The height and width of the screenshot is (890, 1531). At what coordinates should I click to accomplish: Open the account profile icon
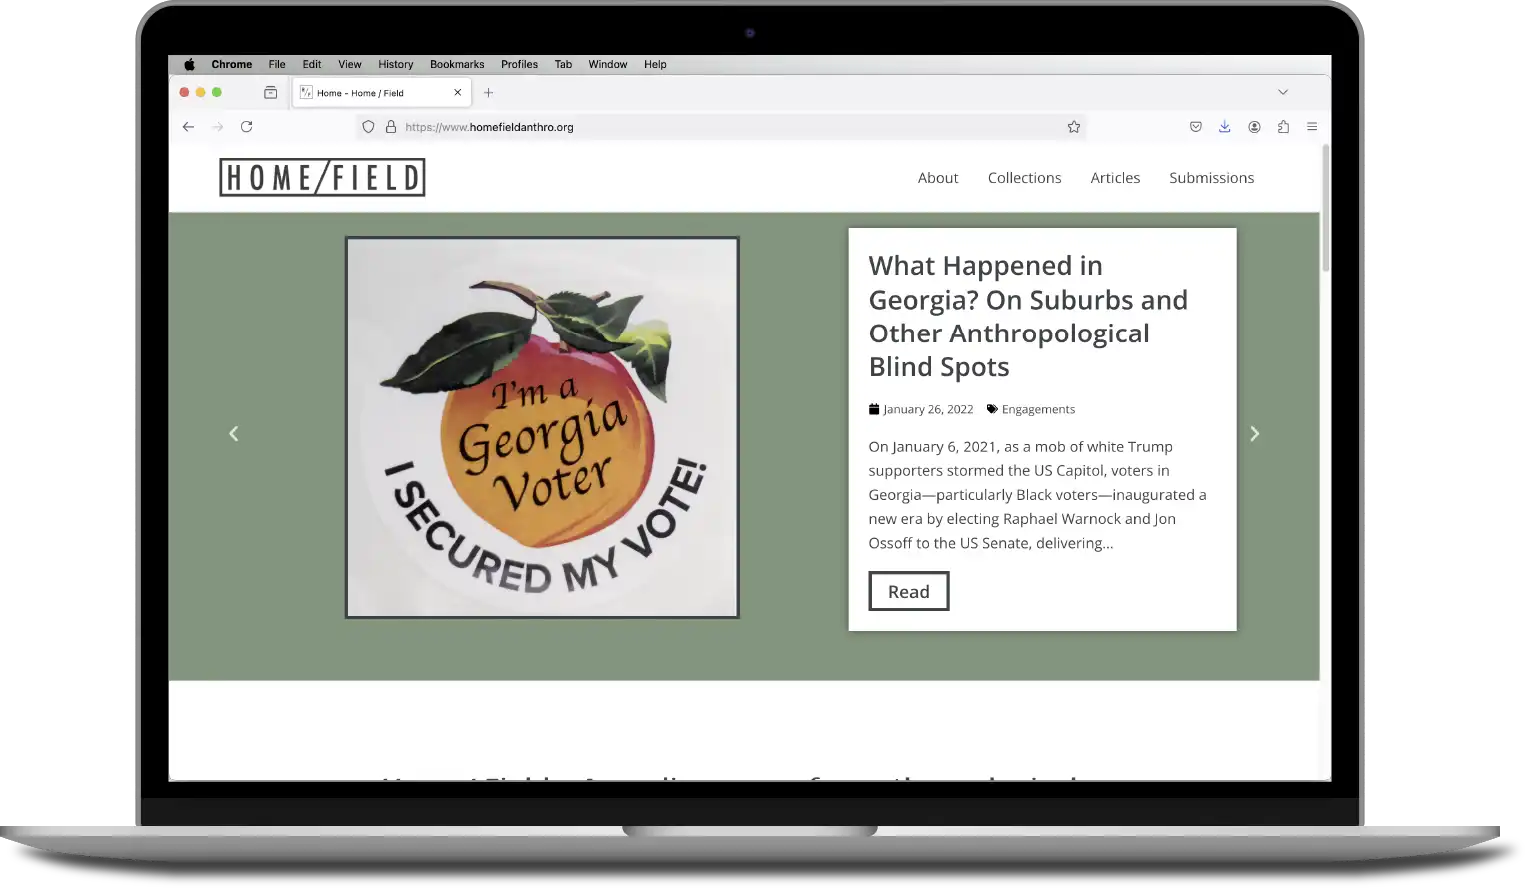pyautogui.click(x=1254, y=127)
